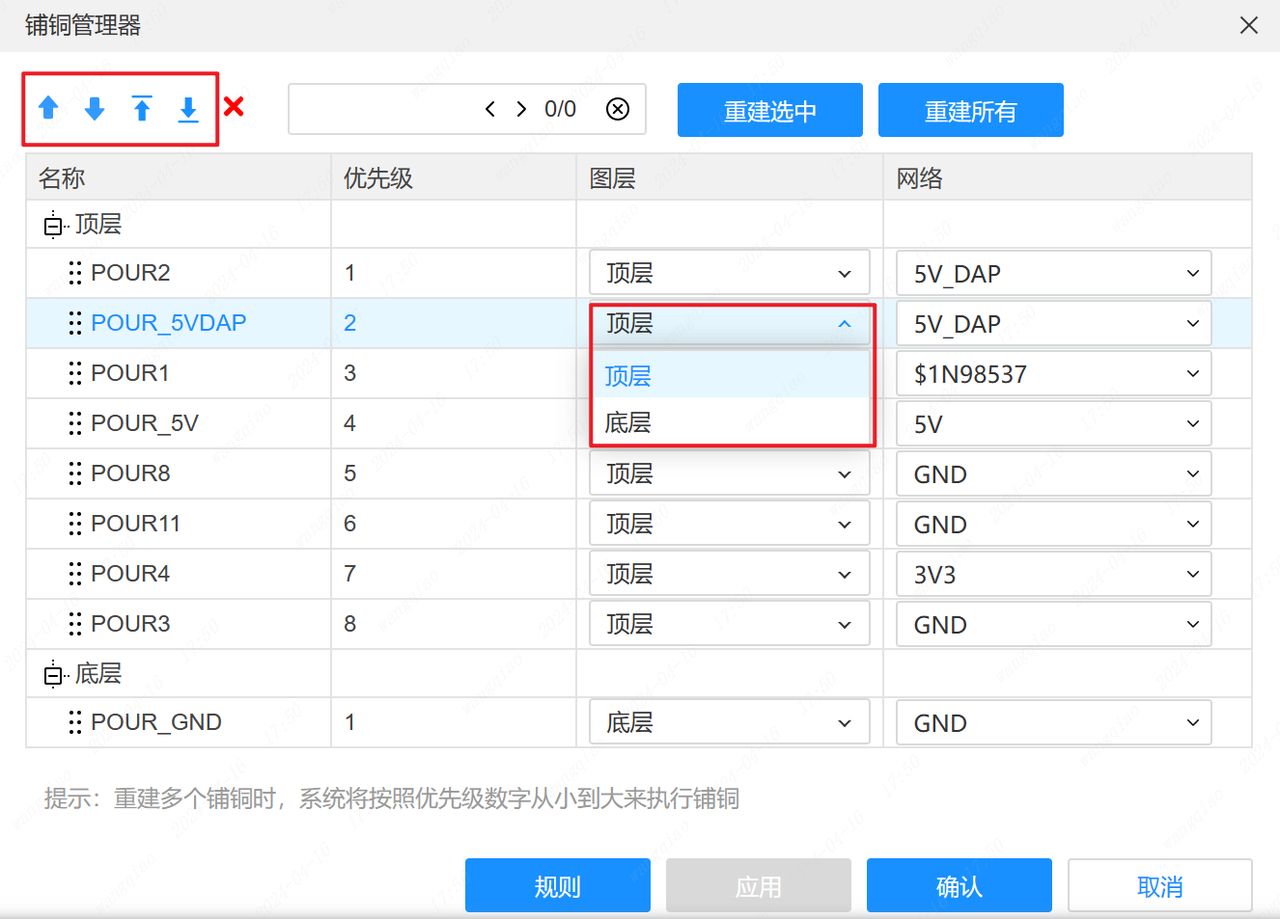Open layer dropdown for POUR2
The height and width of the screenshot is (919, 1280).
(729, 273)
